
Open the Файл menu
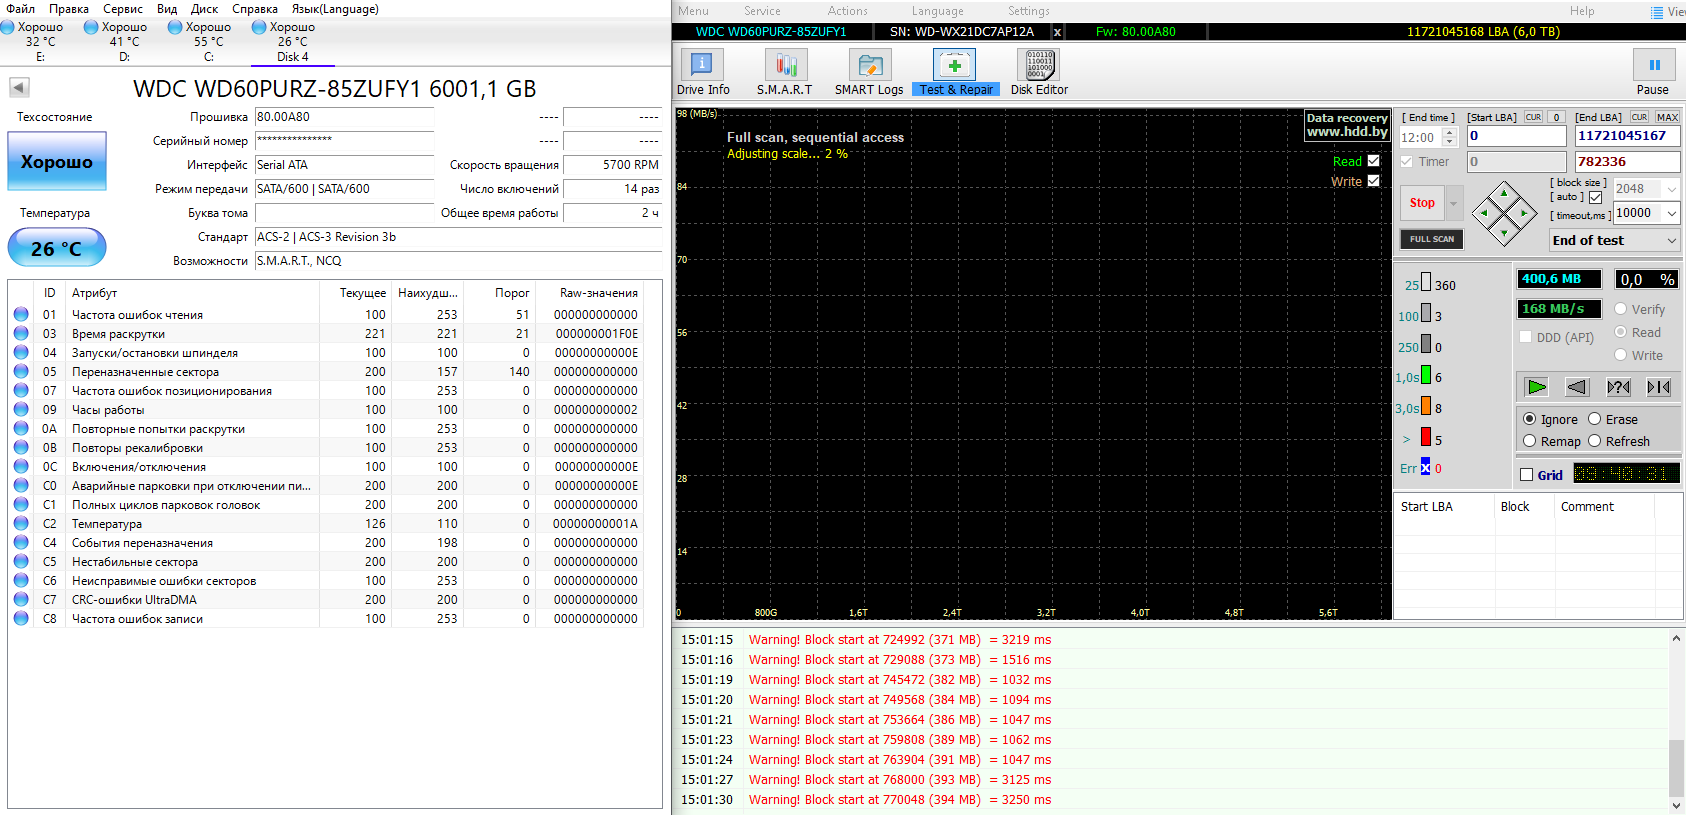tap(20, 9)
